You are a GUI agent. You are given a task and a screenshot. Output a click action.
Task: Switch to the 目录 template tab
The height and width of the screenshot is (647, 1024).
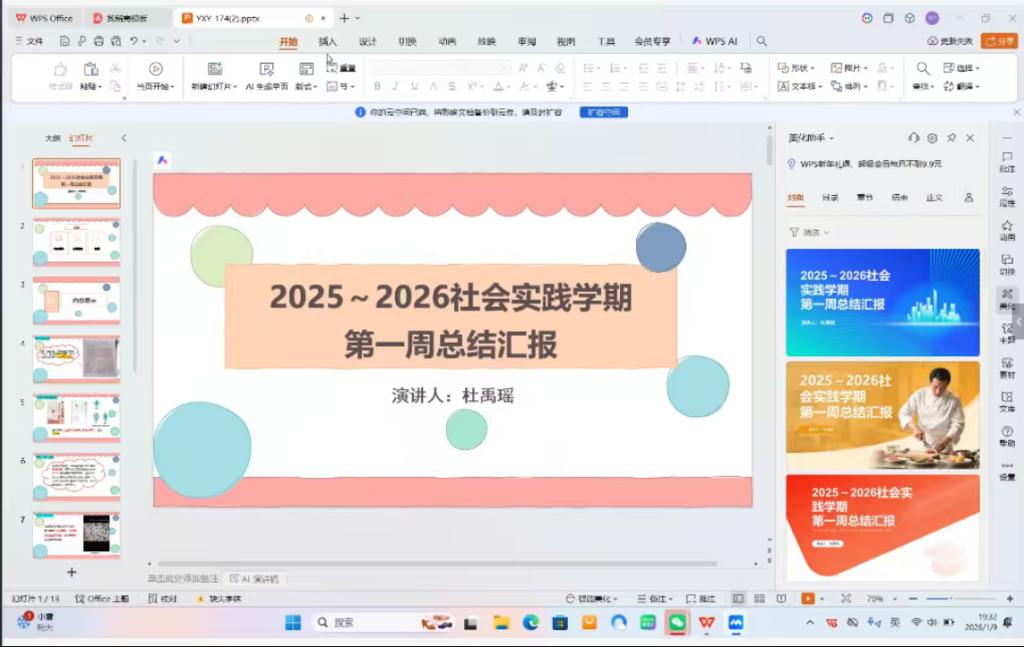pyautogui.click(x=830, y=197)
